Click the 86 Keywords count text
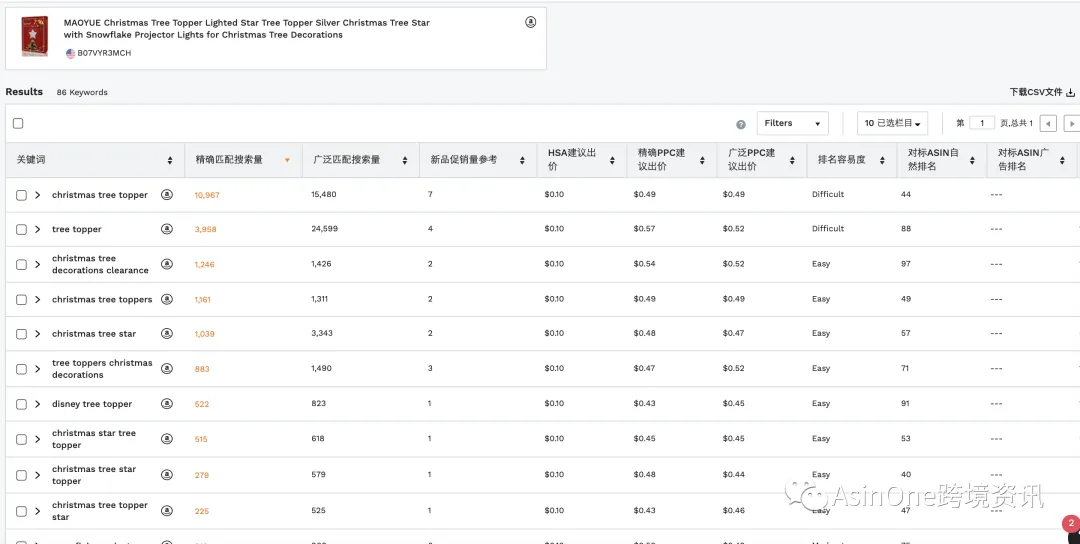The image size is (1080, 544). point(82,92)
